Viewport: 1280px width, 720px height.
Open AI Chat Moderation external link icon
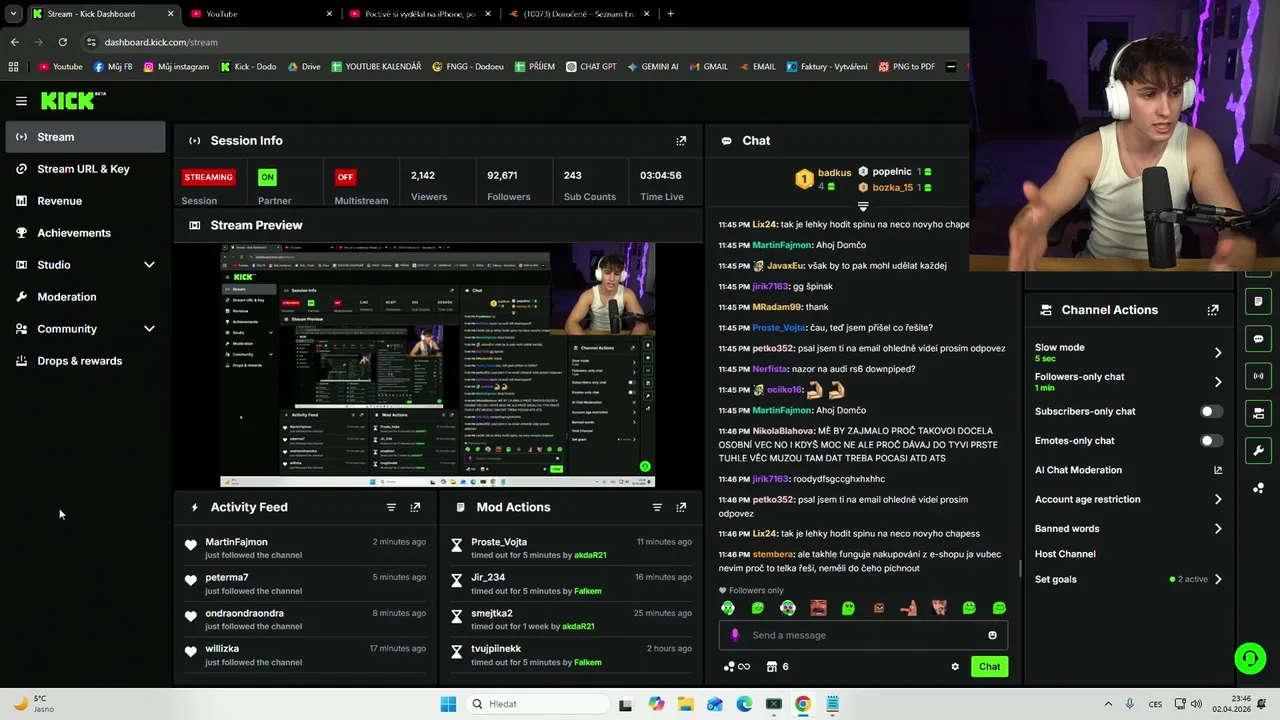(1218, 470)
